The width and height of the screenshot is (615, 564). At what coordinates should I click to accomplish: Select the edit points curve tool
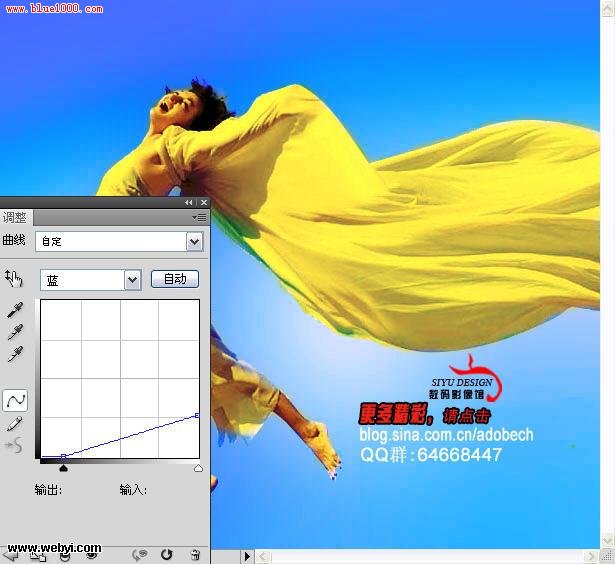[x=15, y=400]
